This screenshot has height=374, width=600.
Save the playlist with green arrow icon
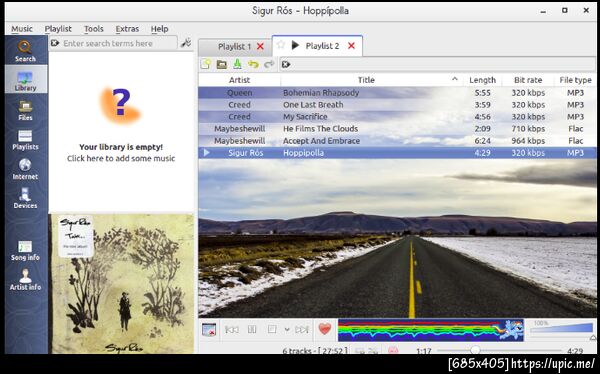pyautogui.click(x=237, y=64)
